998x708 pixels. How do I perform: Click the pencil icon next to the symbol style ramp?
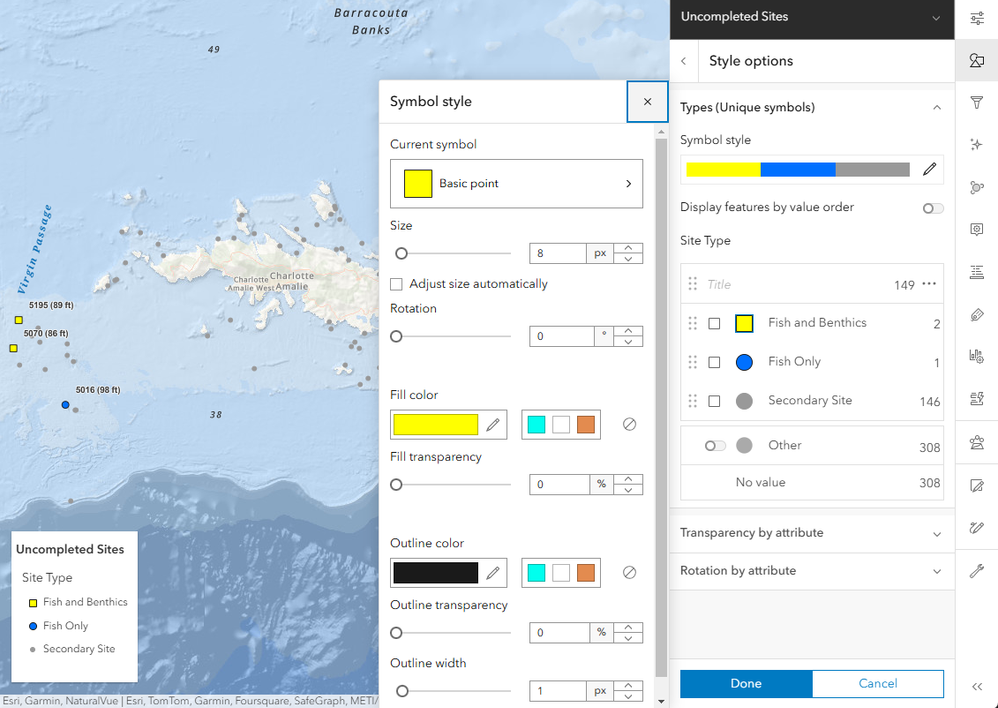(929, 169)
